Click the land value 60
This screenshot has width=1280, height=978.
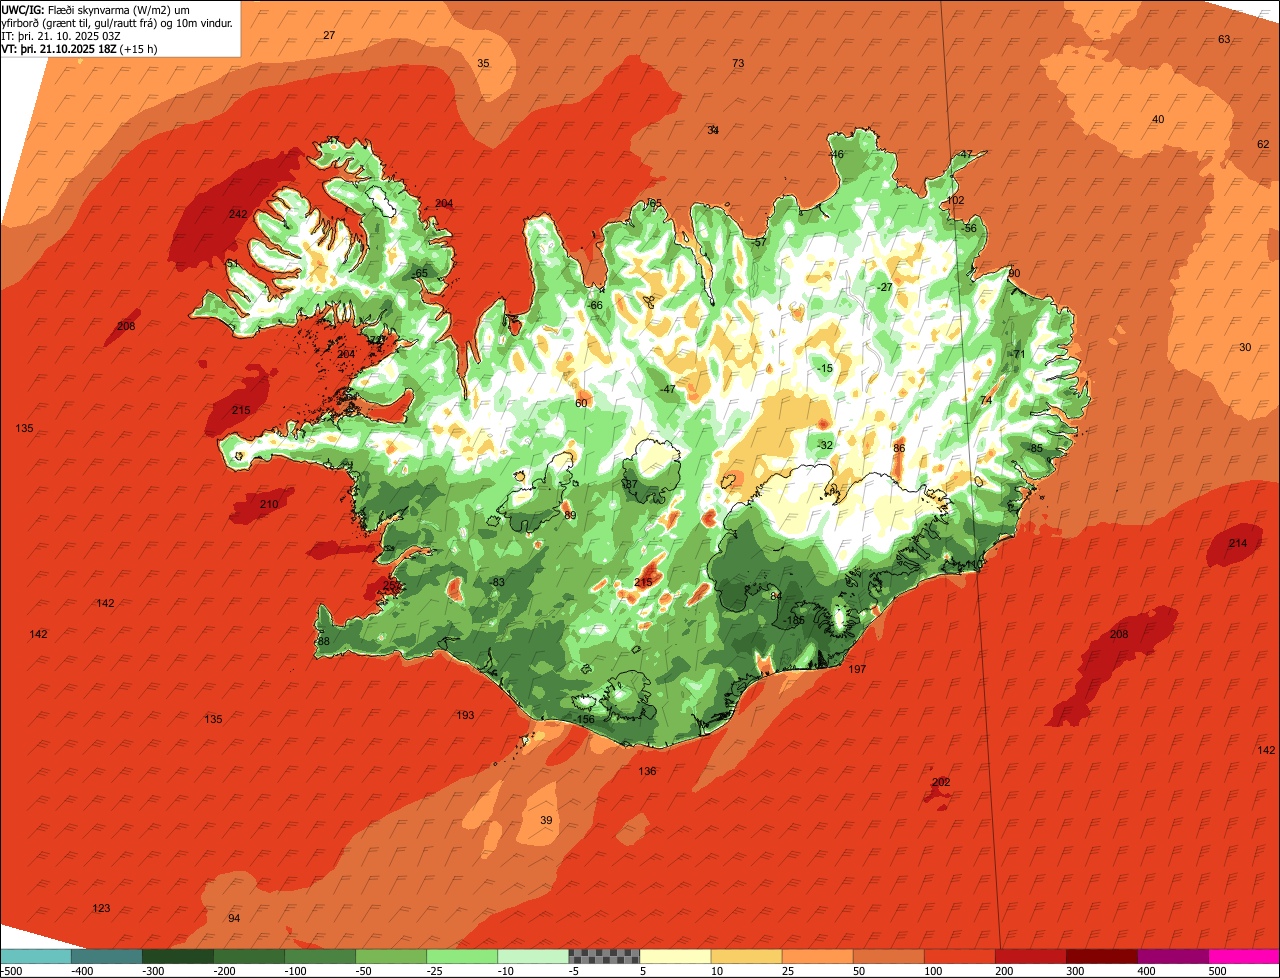click(x=581, y=403)
